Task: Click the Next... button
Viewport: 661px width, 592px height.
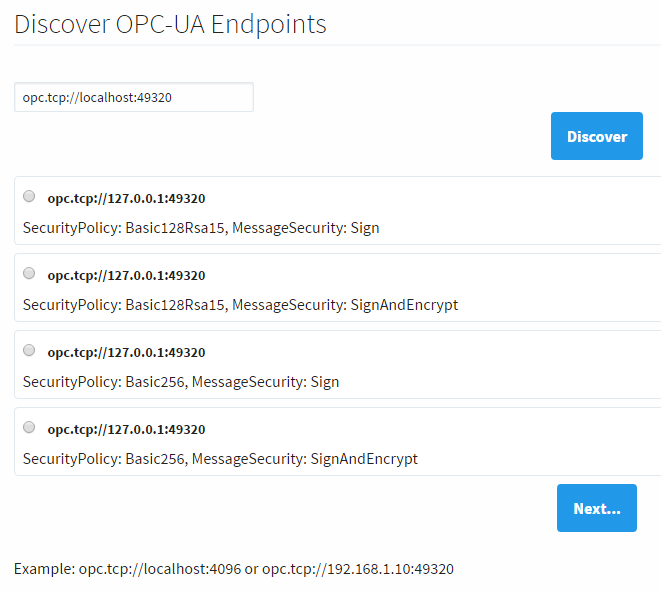Action: 596,508
